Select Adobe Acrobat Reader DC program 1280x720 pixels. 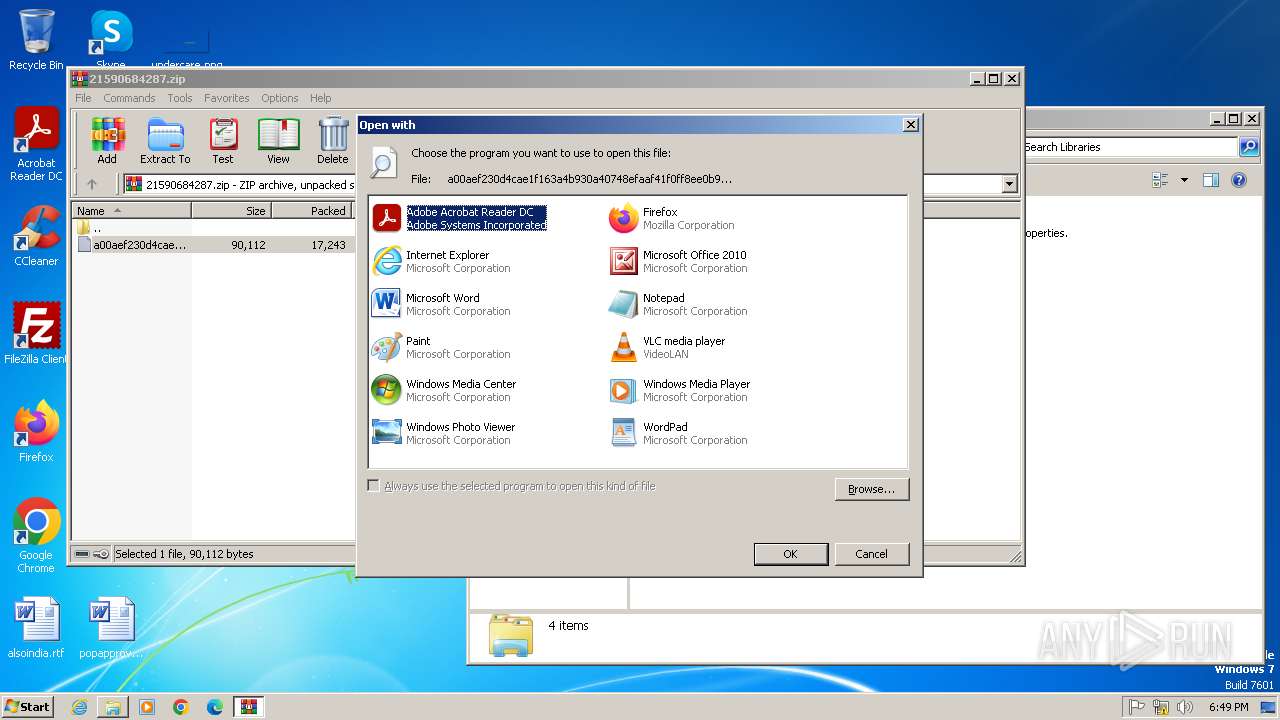[x=460, y=218]
